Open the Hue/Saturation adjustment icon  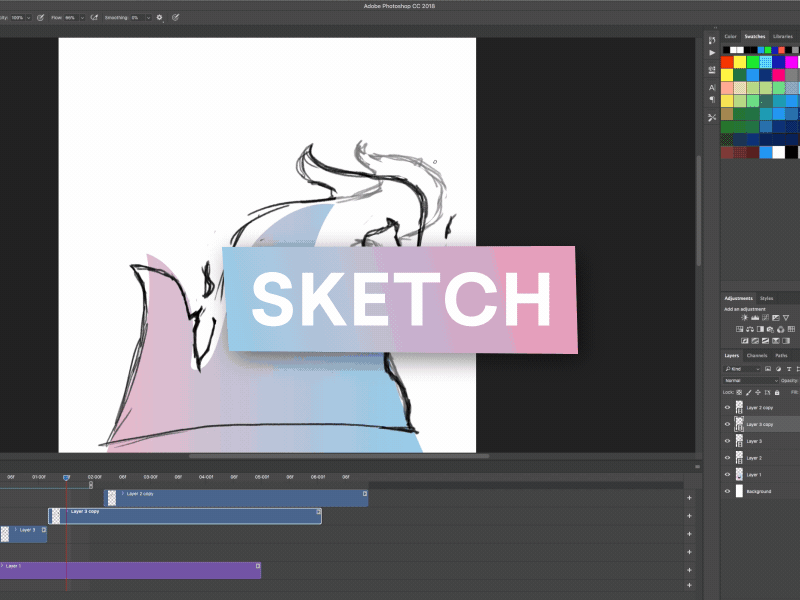(739, 329)
